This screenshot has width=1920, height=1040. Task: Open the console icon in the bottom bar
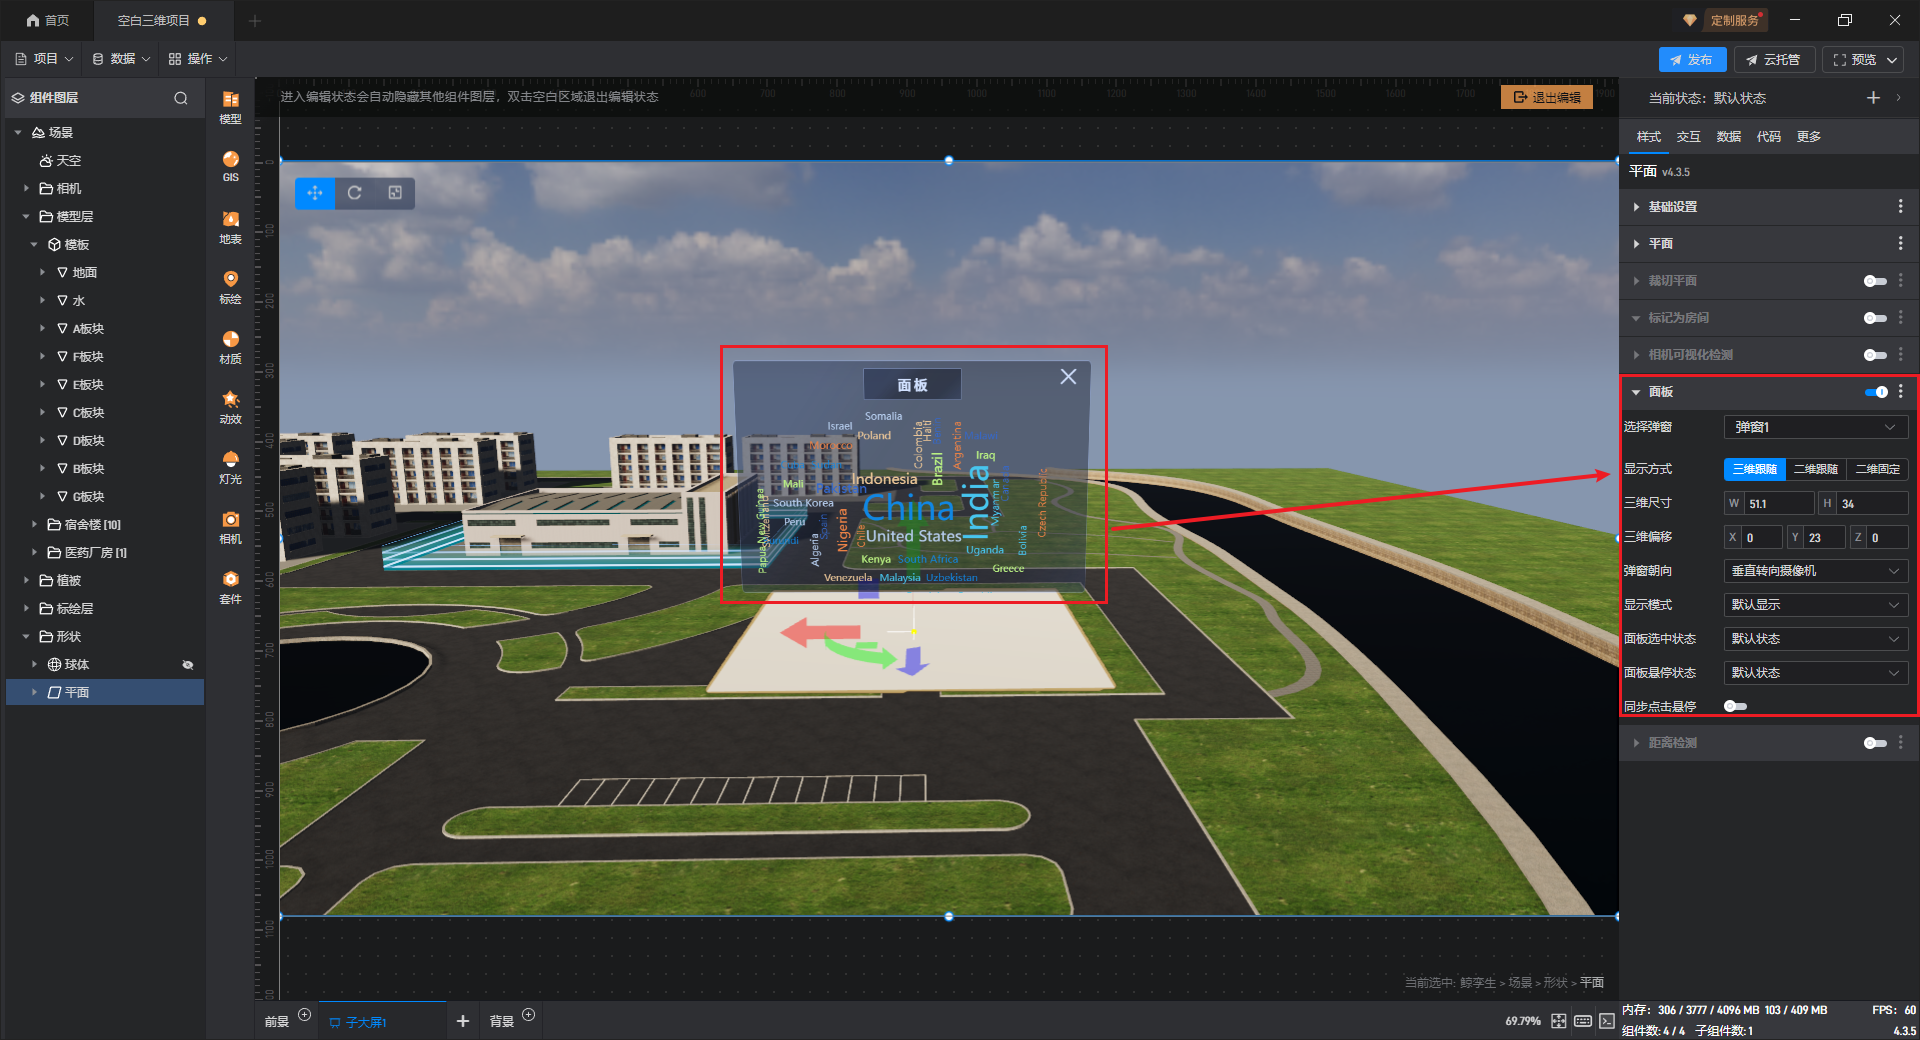click(1607, 1021)
